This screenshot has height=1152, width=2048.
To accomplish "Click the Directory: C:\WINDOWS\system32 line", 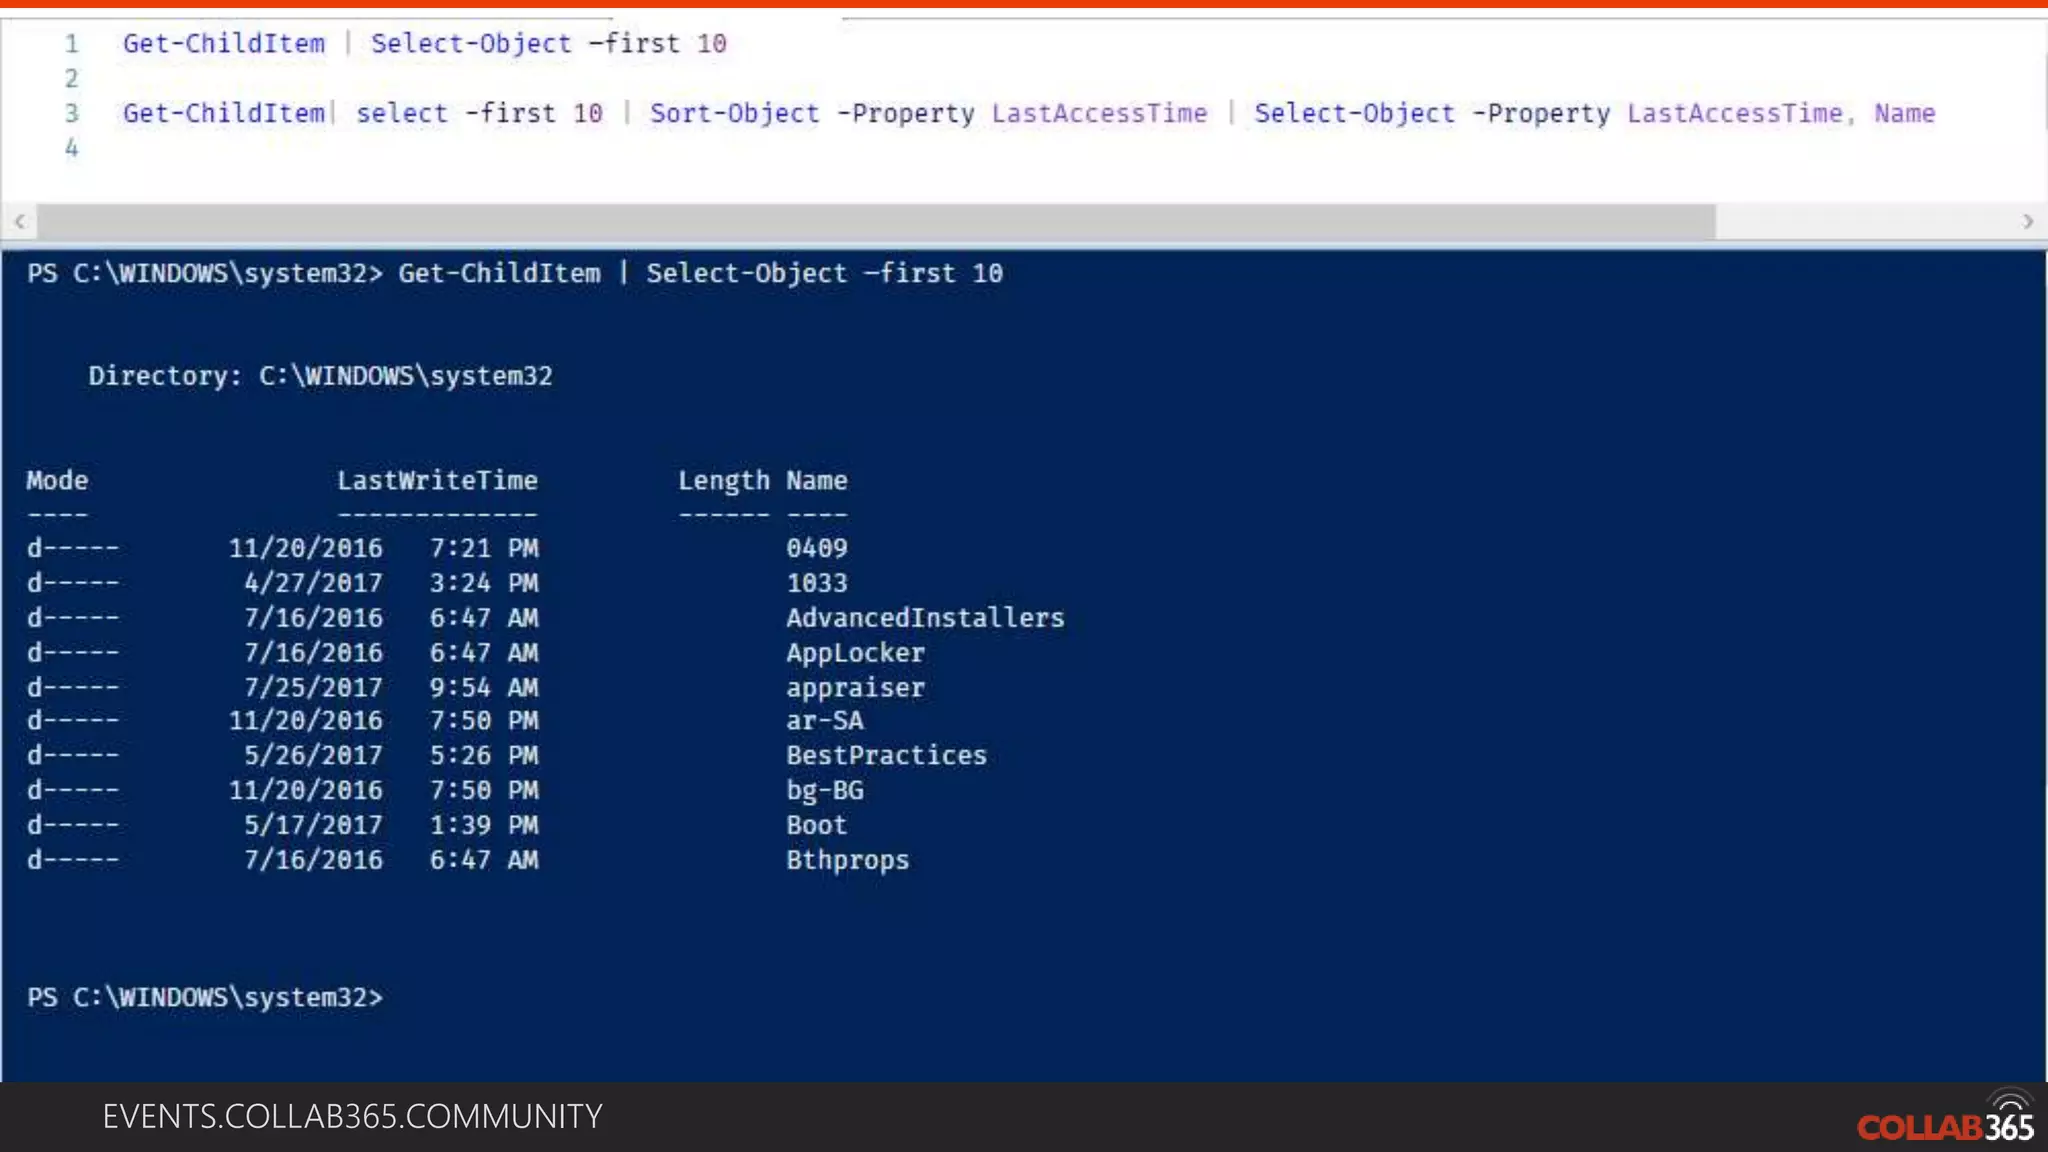I will coord(320,376).
